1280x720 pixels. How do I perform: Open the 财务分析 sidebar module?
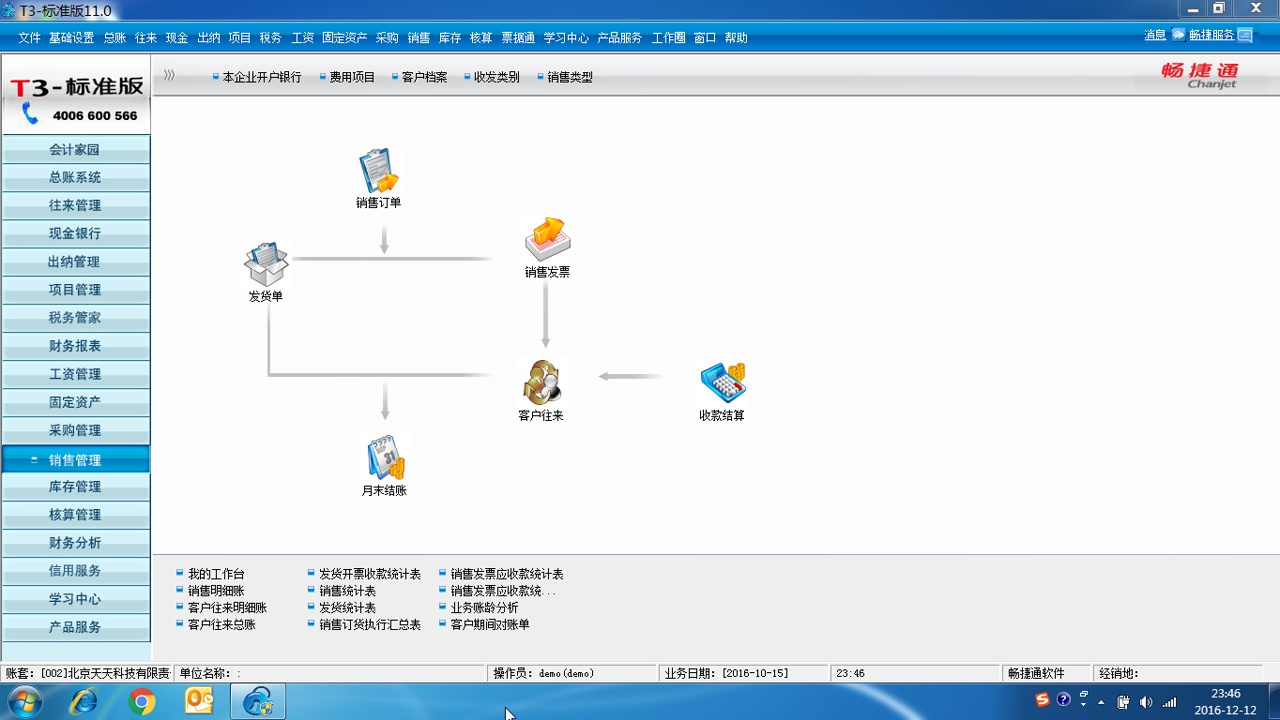point(76,542)
